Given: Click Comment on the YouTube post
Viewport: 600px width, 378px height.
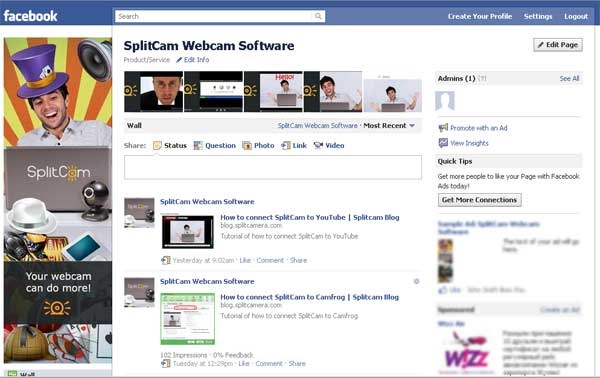Looking at the screenshot, I should click(270, 260).
